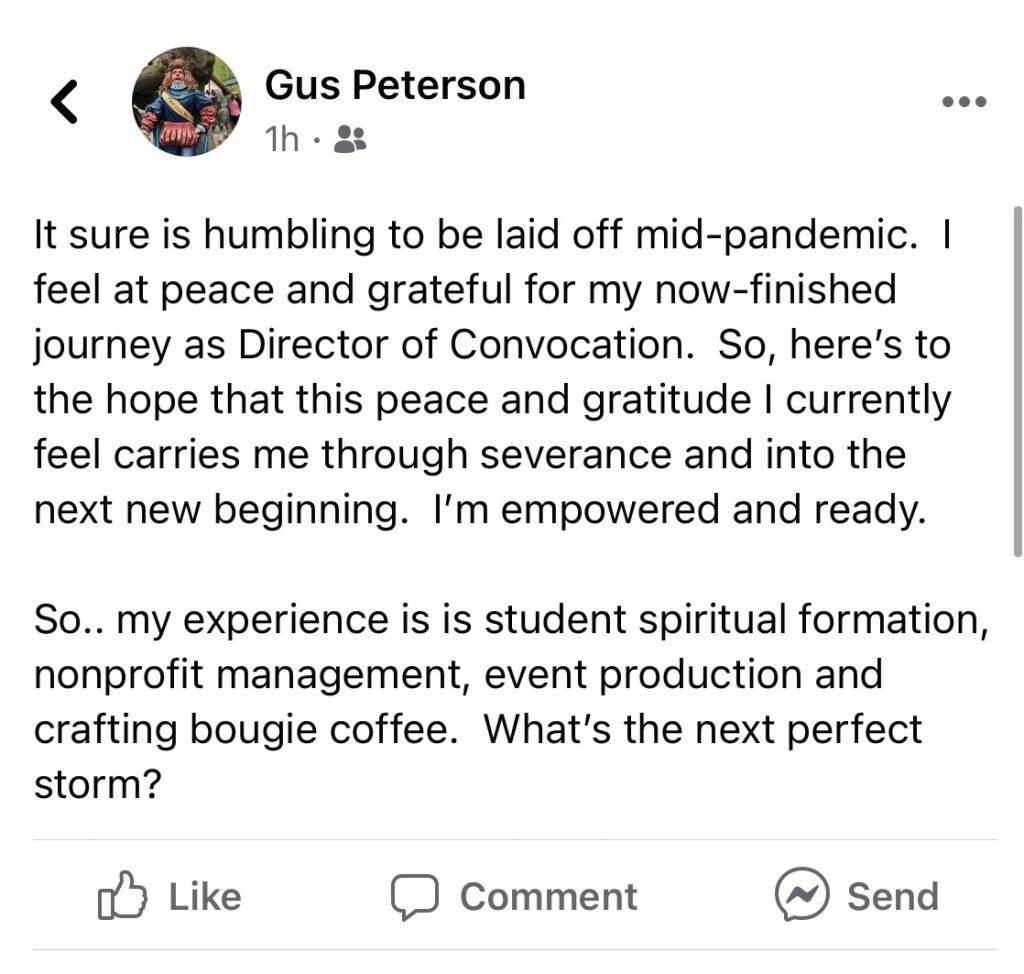Viewport: 1024px width, 974px height.
Task: Click the Messenger Send icon
Action: tap(802, 894)
